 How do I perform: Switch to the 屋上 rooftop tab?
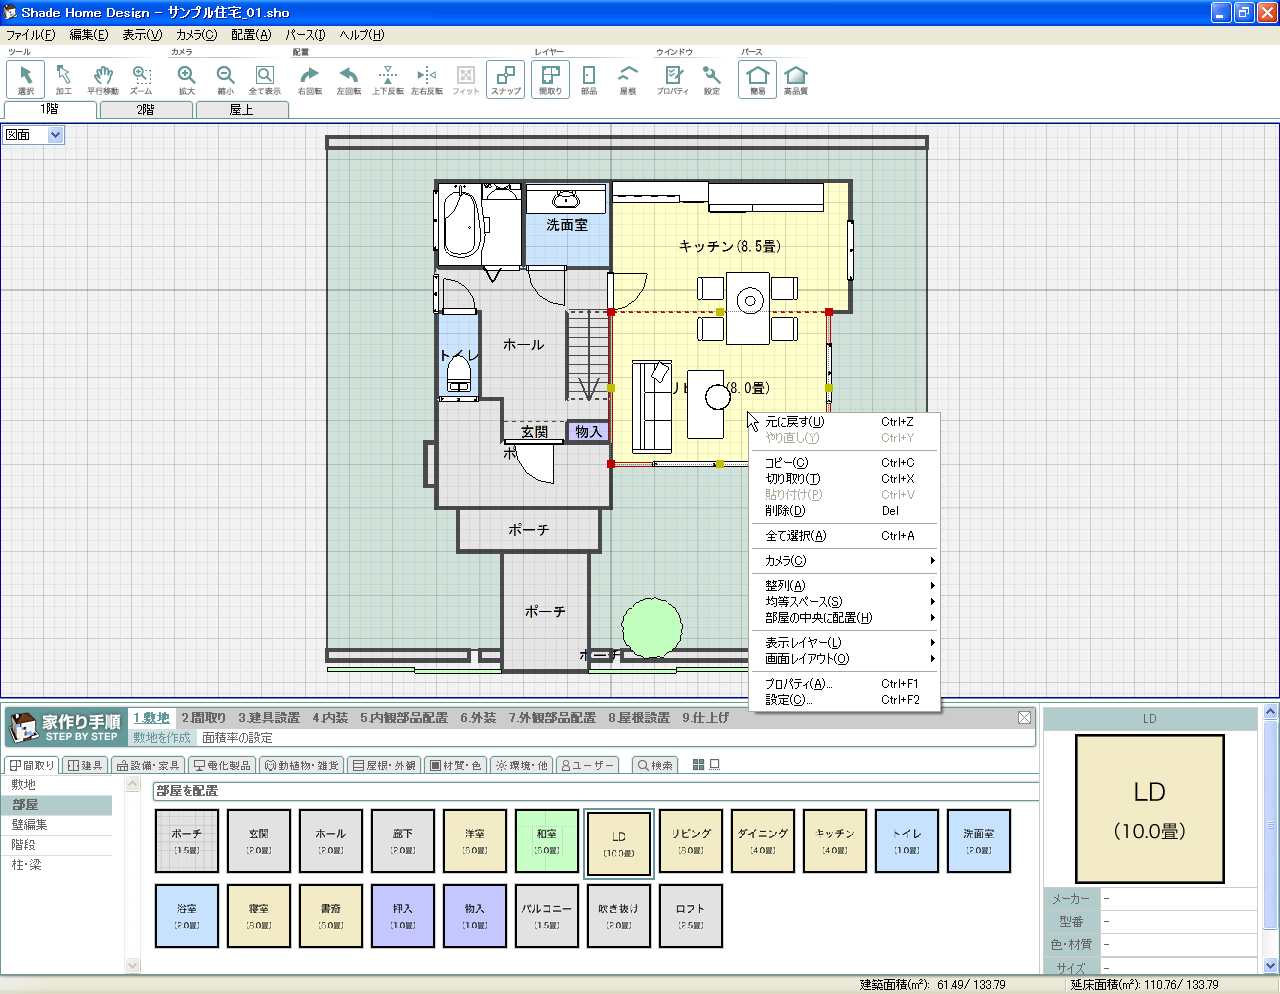(242, 110)
